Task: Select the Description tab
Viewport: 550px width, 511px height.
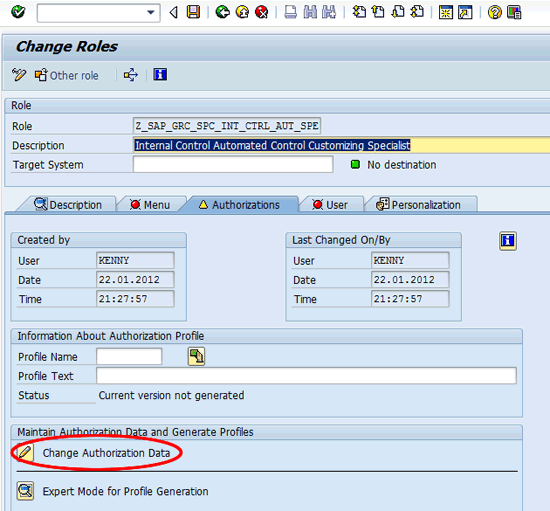Action: tap(68, 204)
